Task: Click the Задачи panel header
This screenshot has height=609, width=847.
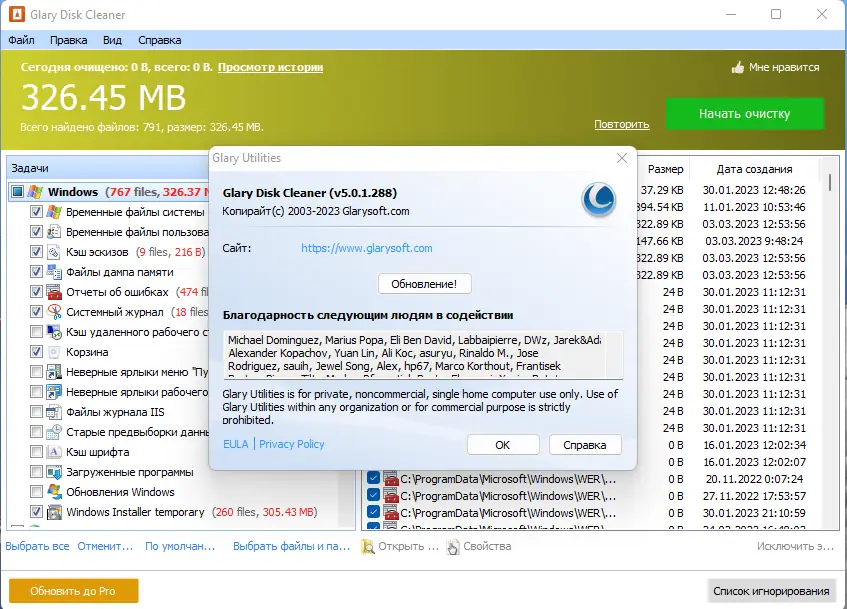Action: click(x=108, y=168)
